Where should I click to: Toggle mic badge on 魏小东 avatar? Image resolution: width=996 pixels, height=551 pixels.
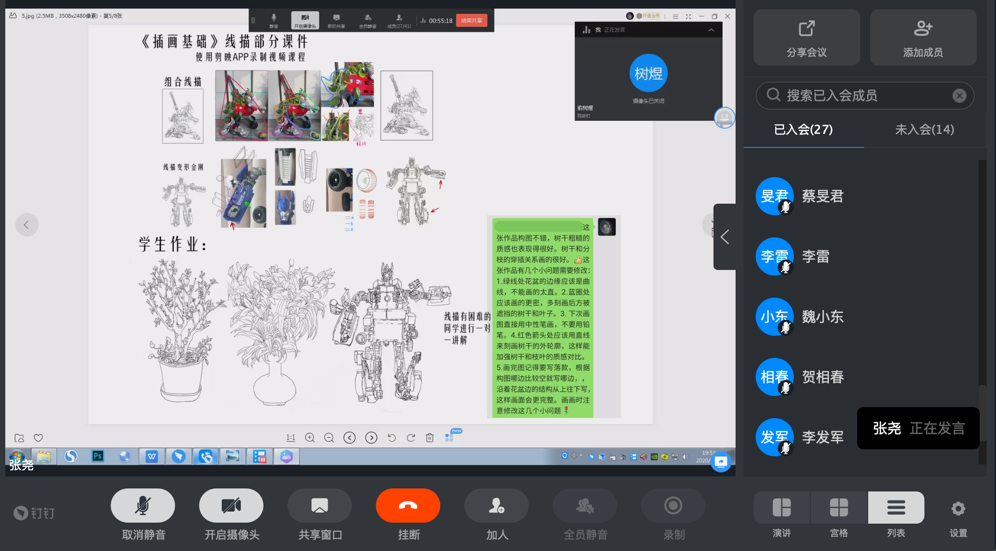(786, 328)
